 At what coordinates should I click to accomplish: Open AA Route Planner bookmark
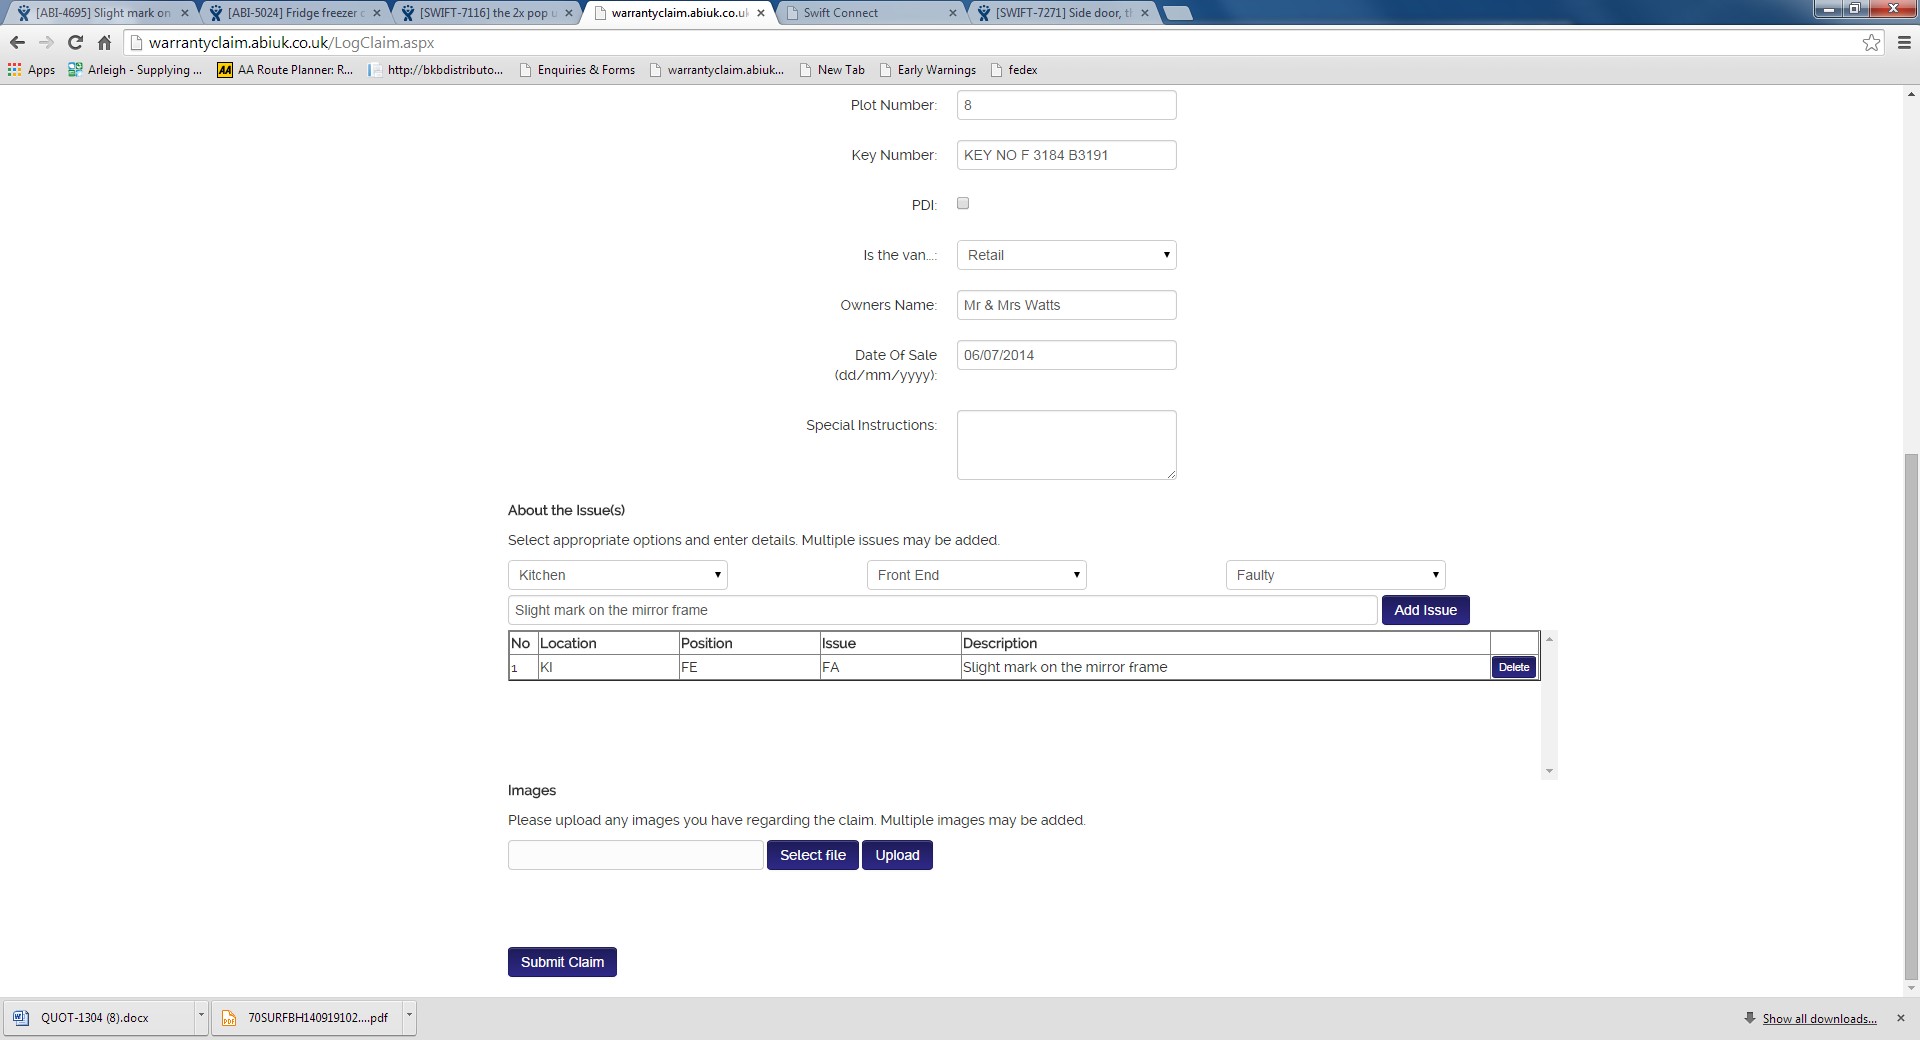(286, 70)
